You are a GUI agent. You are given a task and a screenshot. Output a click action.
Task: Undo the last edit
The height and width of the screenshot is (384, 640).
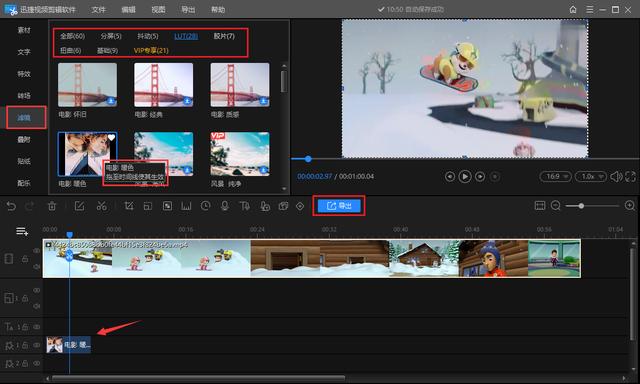(x=11, y=206)
